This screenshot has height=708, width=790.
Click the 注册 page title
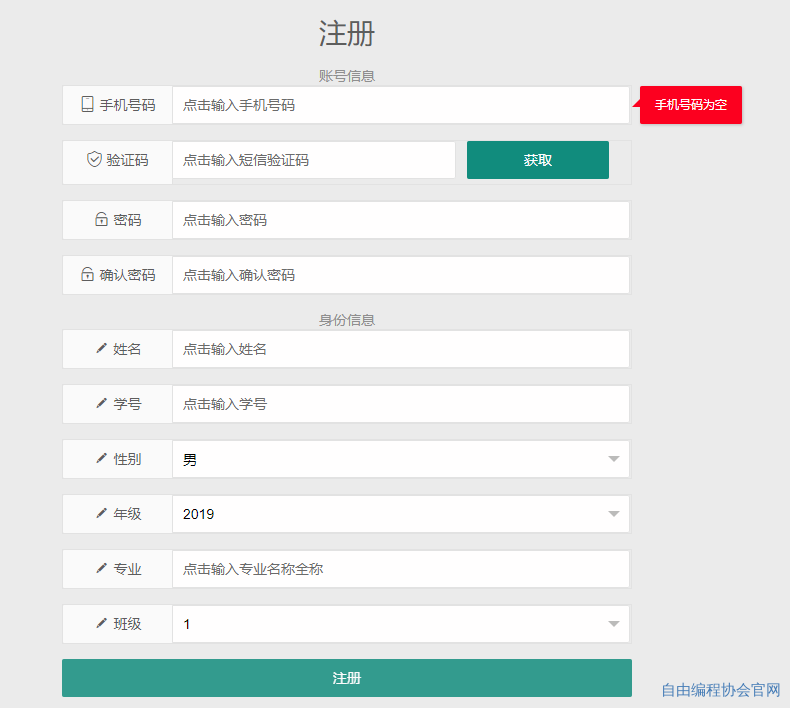(347, 34)
